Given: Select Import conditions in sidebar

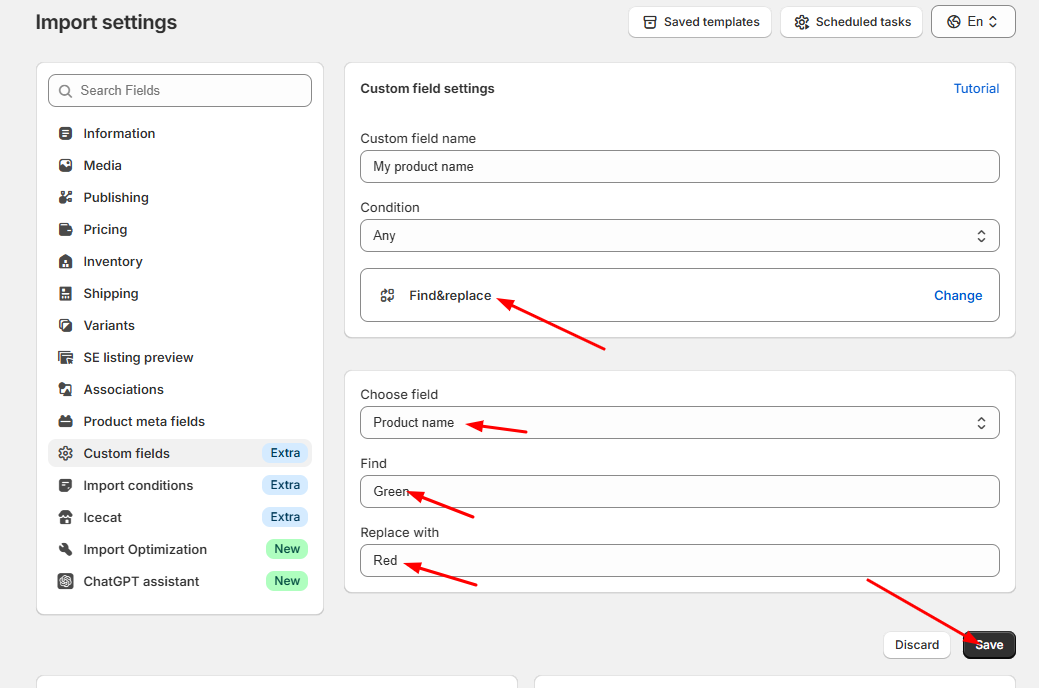Looking at the screenshot, I should (180, 485).
